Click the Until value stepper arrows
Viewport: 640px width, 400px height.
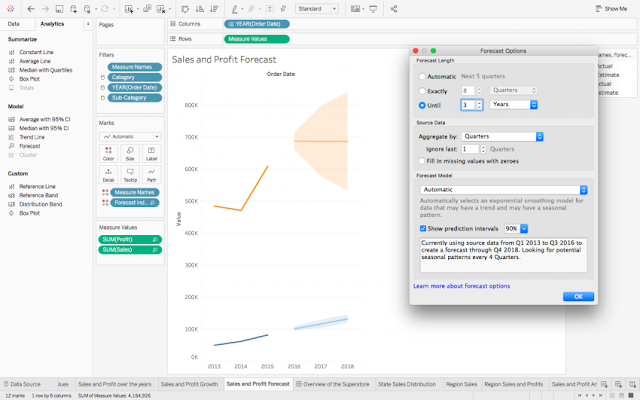pos(480,105)
